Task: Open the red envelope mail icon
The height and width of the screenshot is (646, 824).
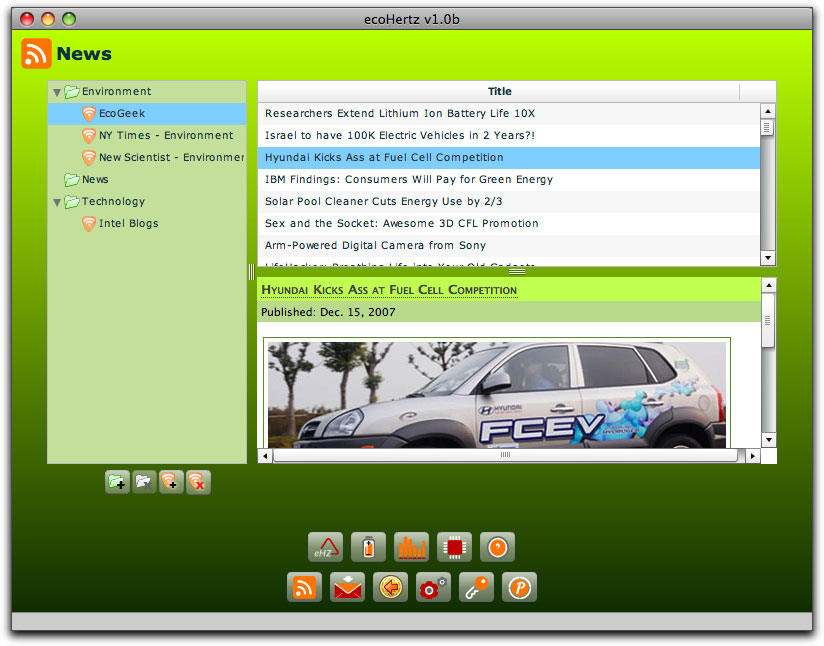Action: click(x=347, y=587)
